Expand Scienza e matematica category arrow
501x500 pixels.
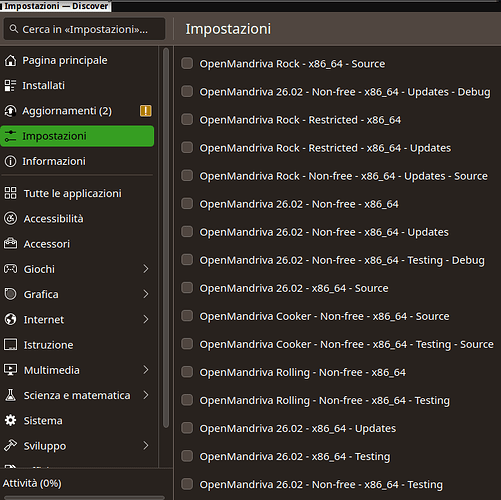pos(146,395)
